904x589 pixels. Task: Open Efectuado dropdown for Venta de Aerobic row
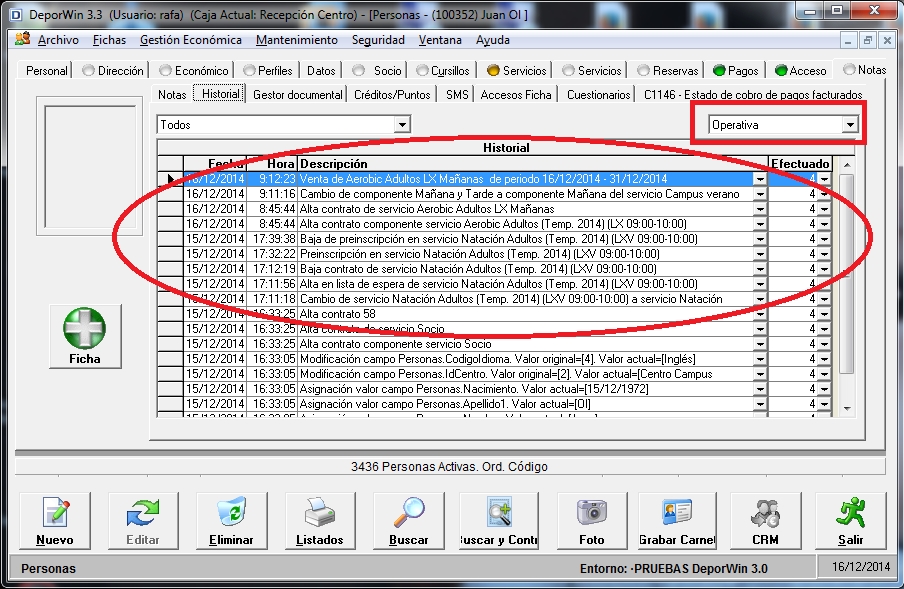(824, 179)
